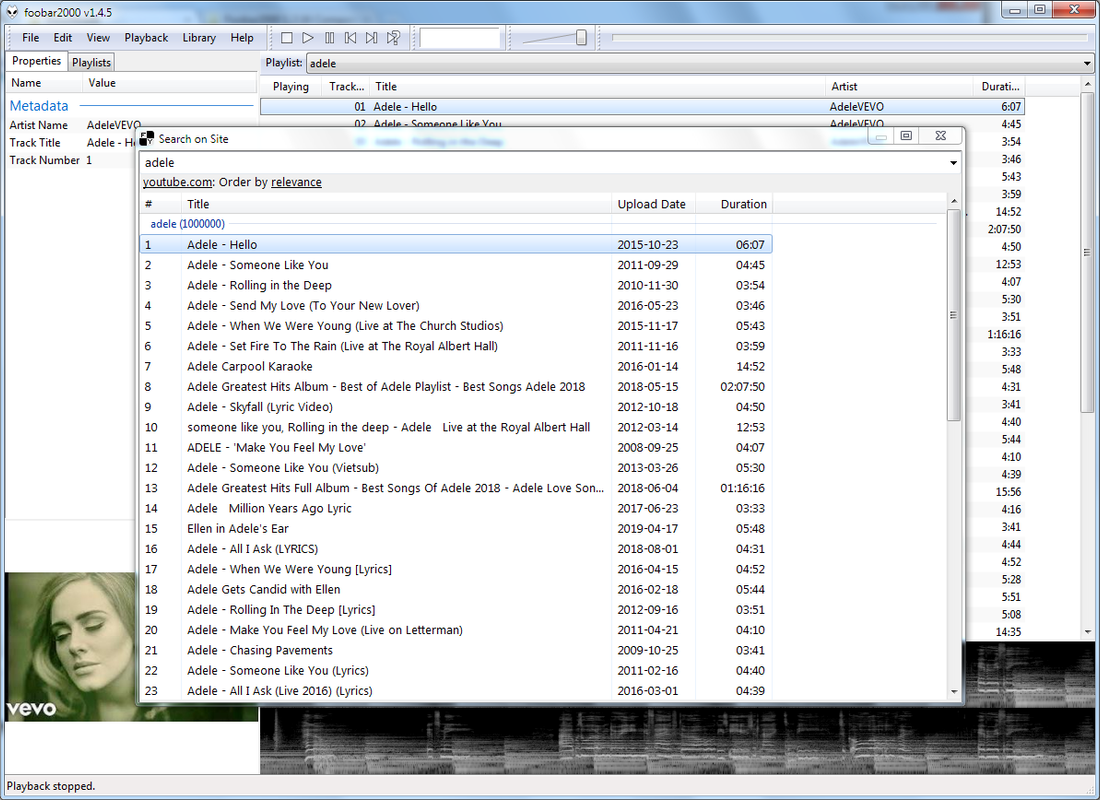1100x800 pixels.
Task: Close the Search on Site dialog
Action: pyautogui.click(x=941, y=135)
